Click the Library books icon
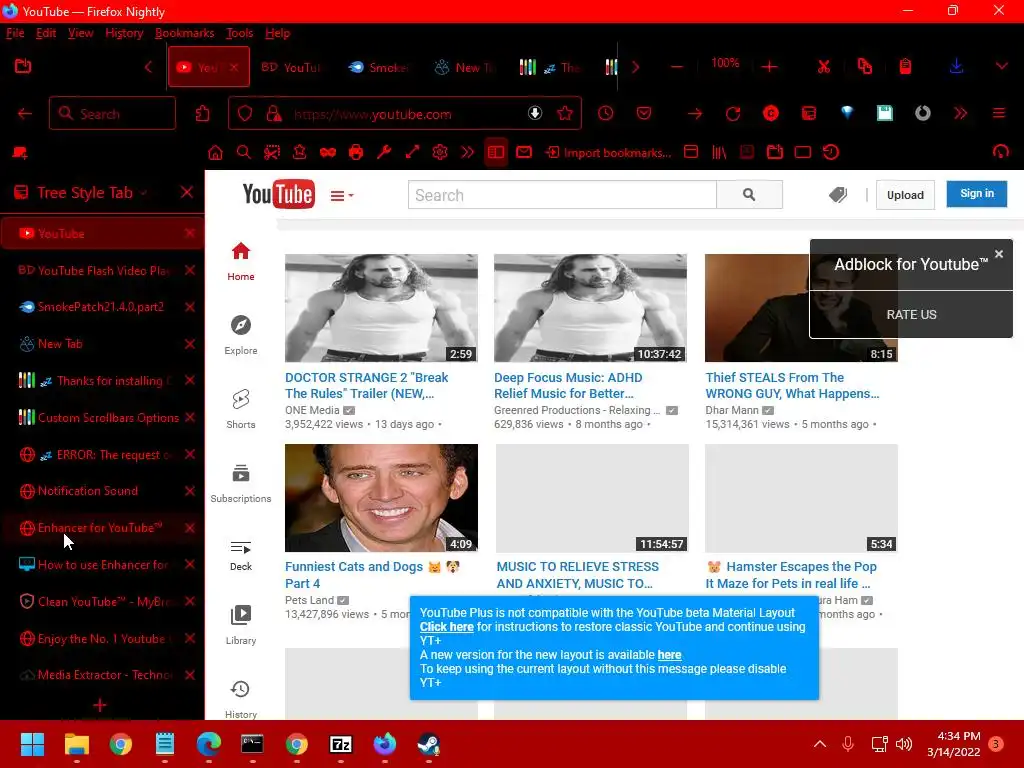Screen dimensions: 1024x768 pos(719,152)
